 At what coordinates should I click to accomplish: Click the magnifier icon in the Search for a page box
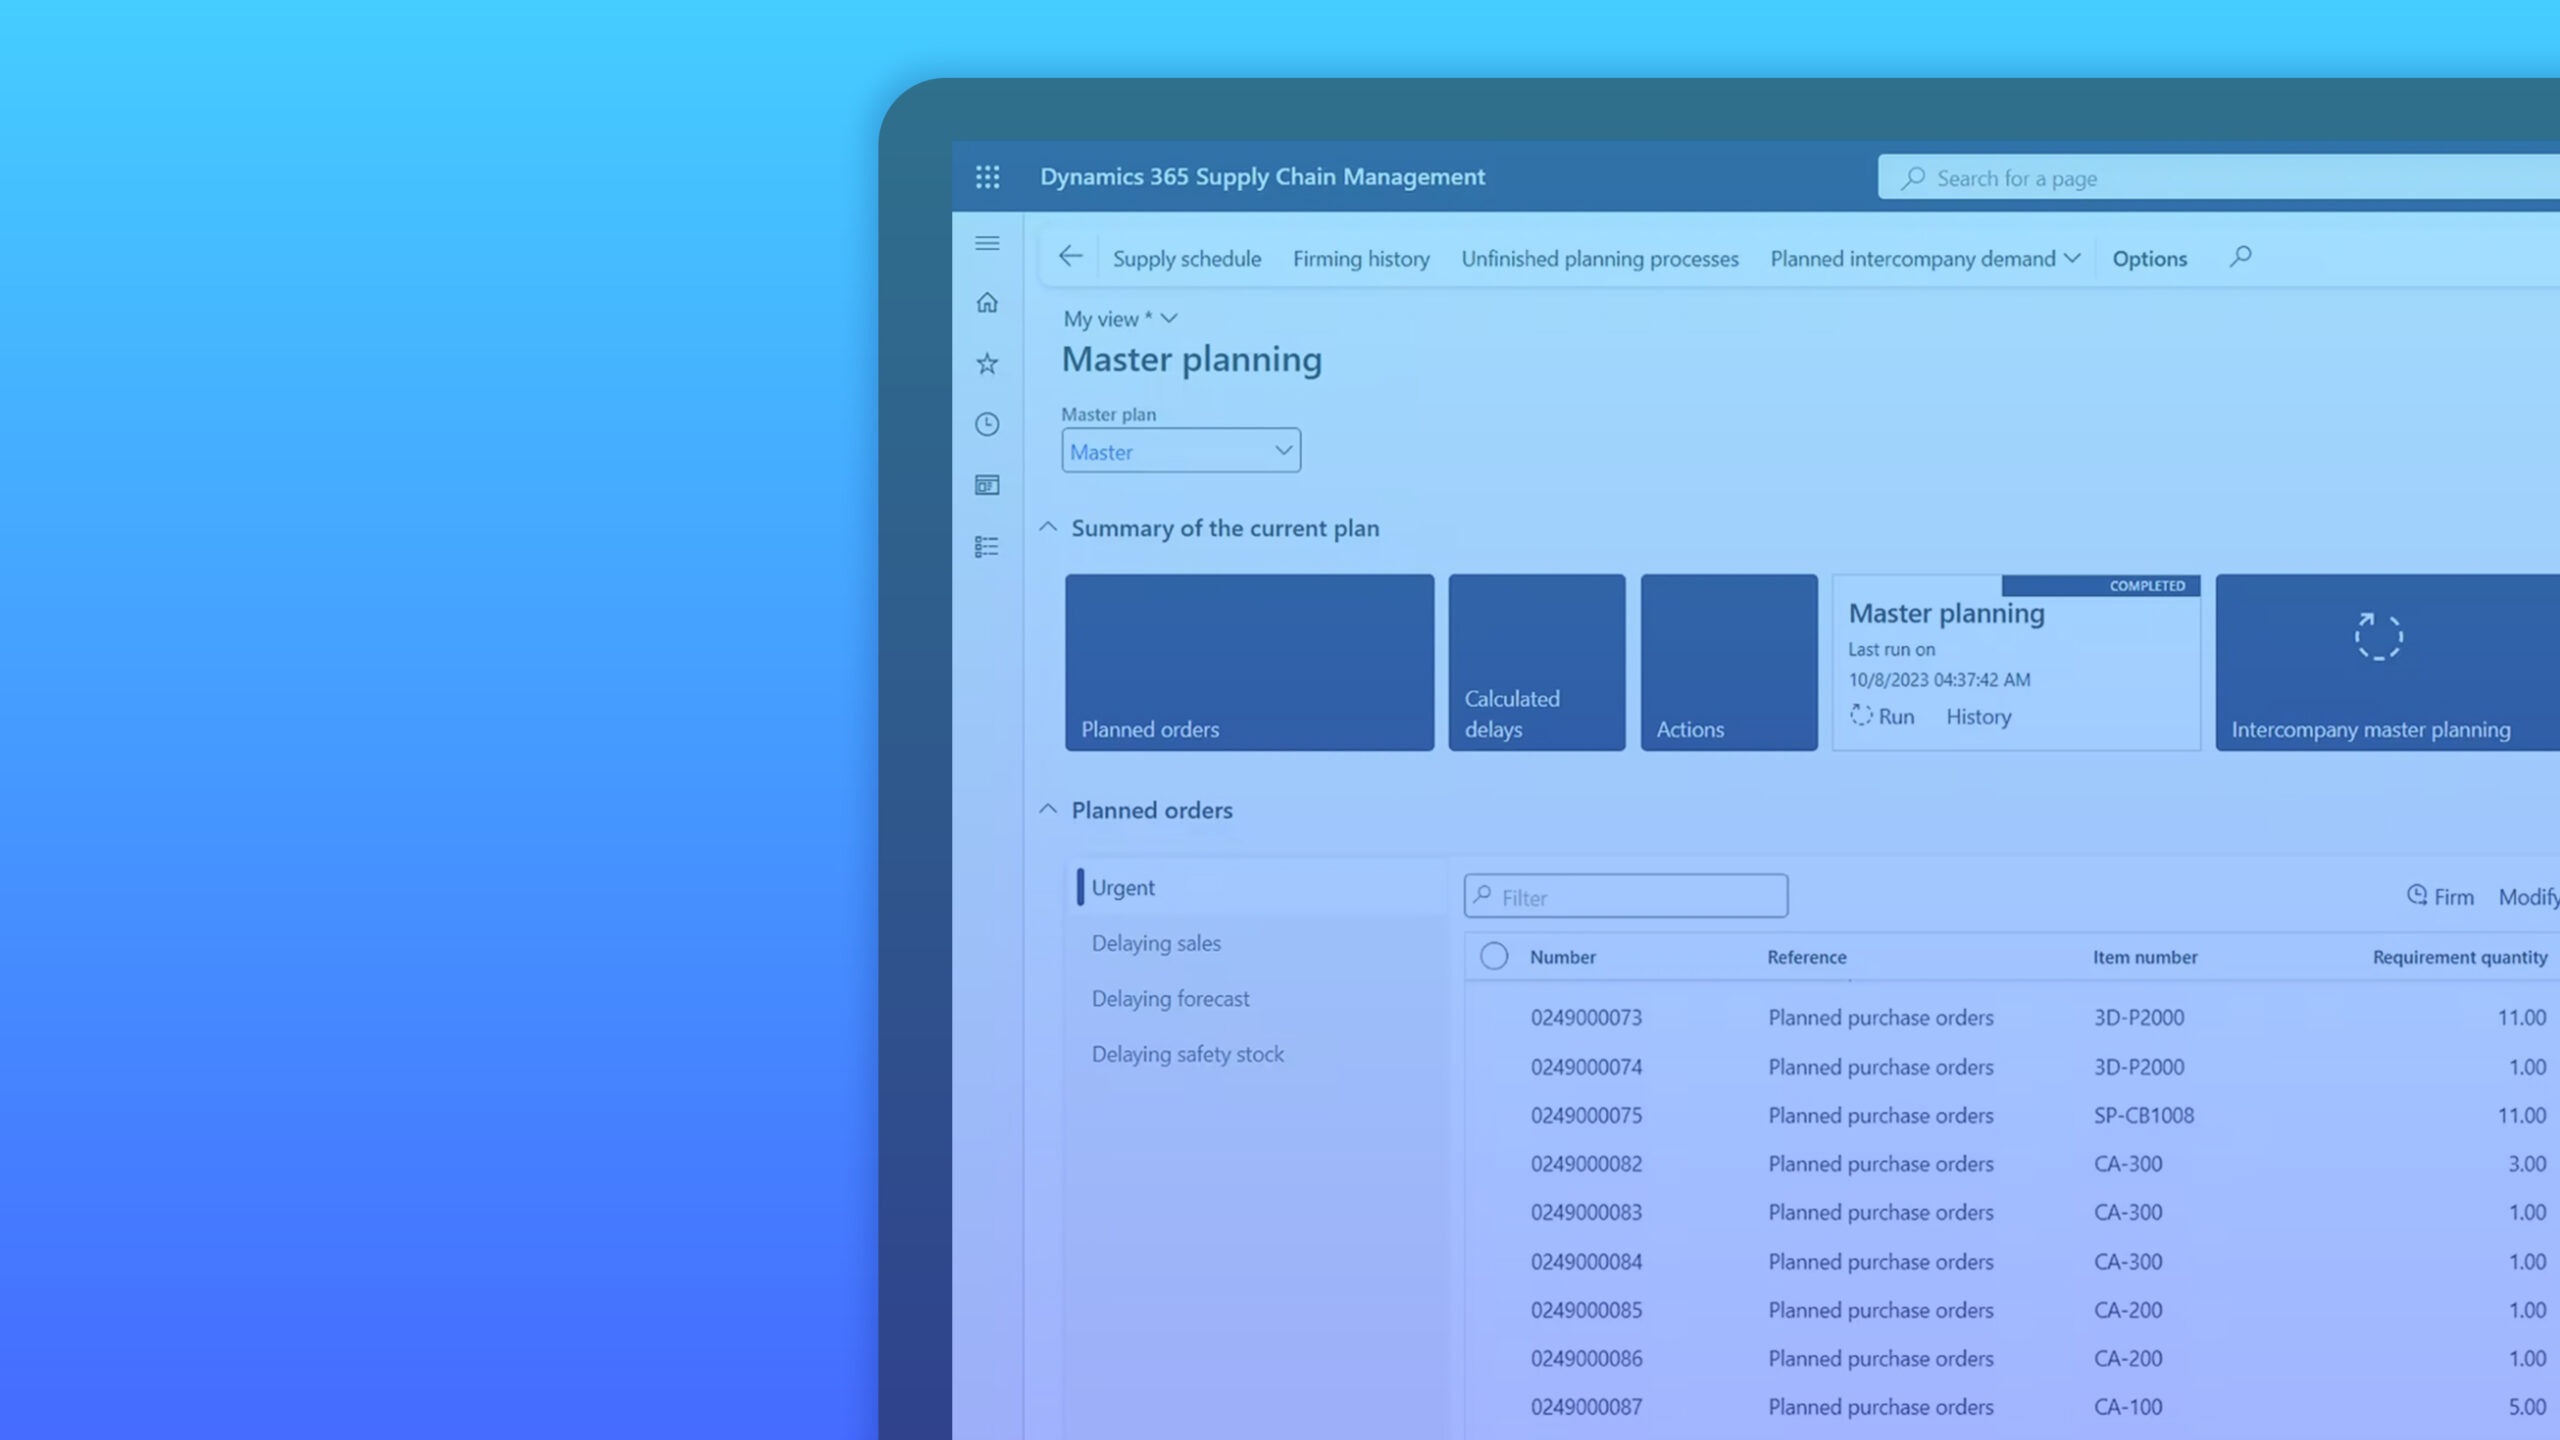1913,178
